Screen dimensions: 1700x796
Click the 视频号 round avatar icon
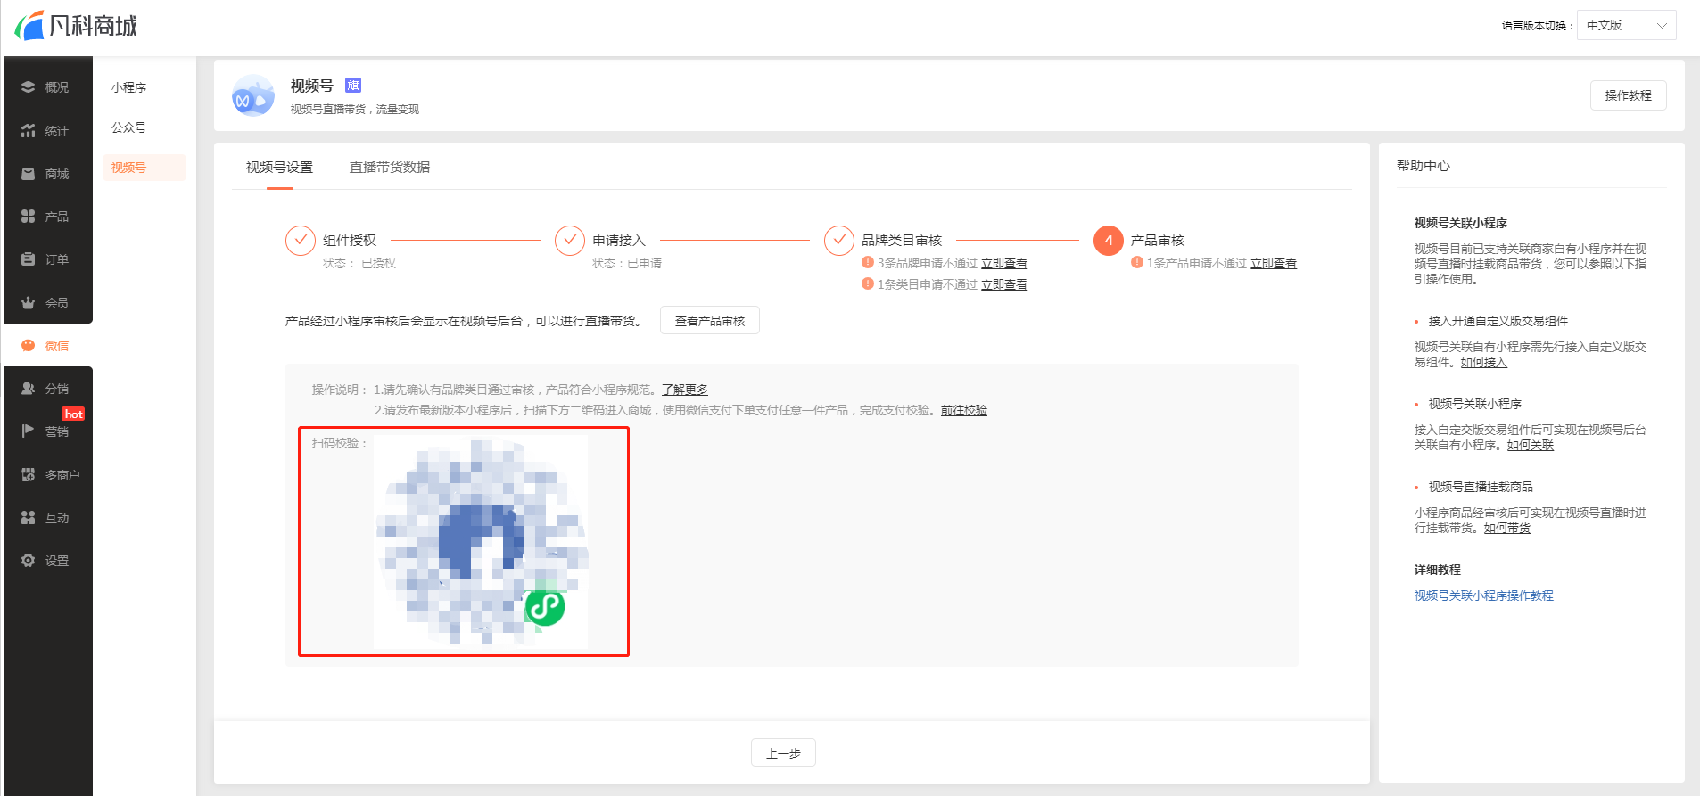pos(253,96)
